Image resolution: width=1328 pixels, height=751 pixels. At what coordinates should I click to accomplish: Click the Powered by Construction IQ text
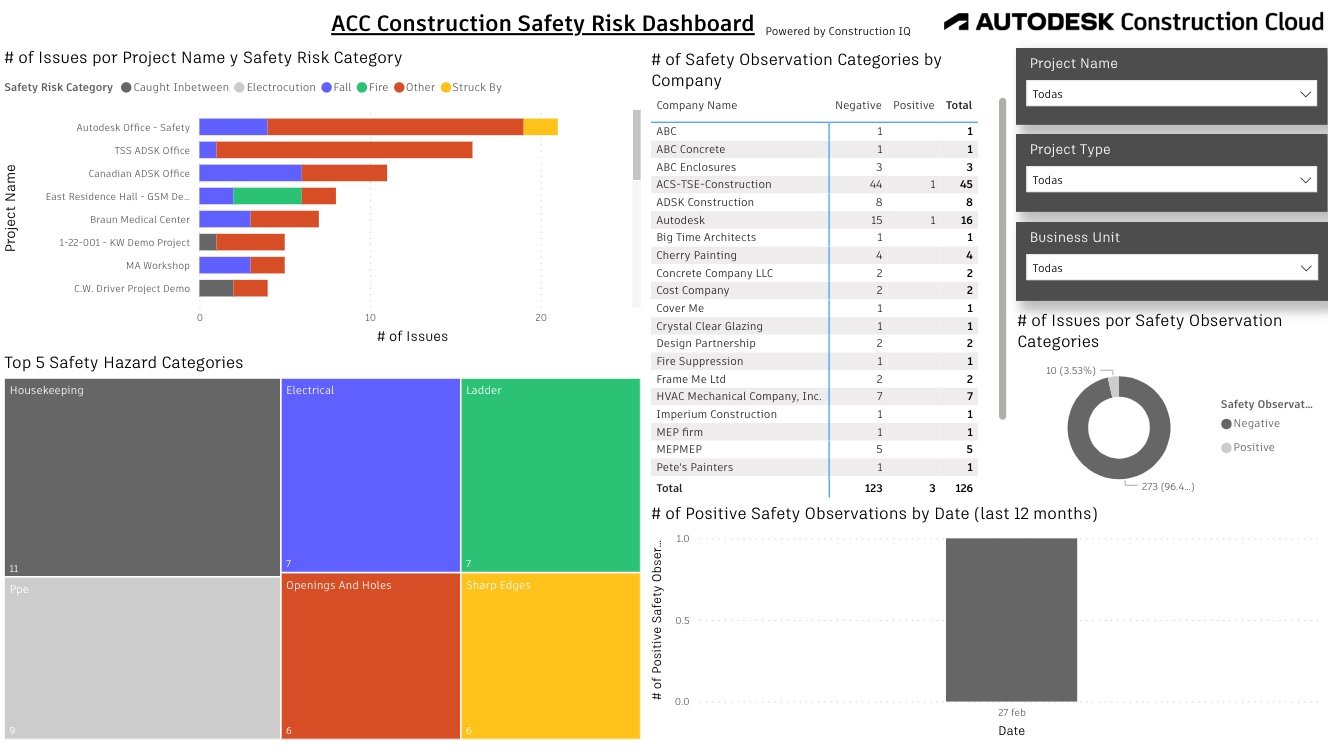[838, 32]
